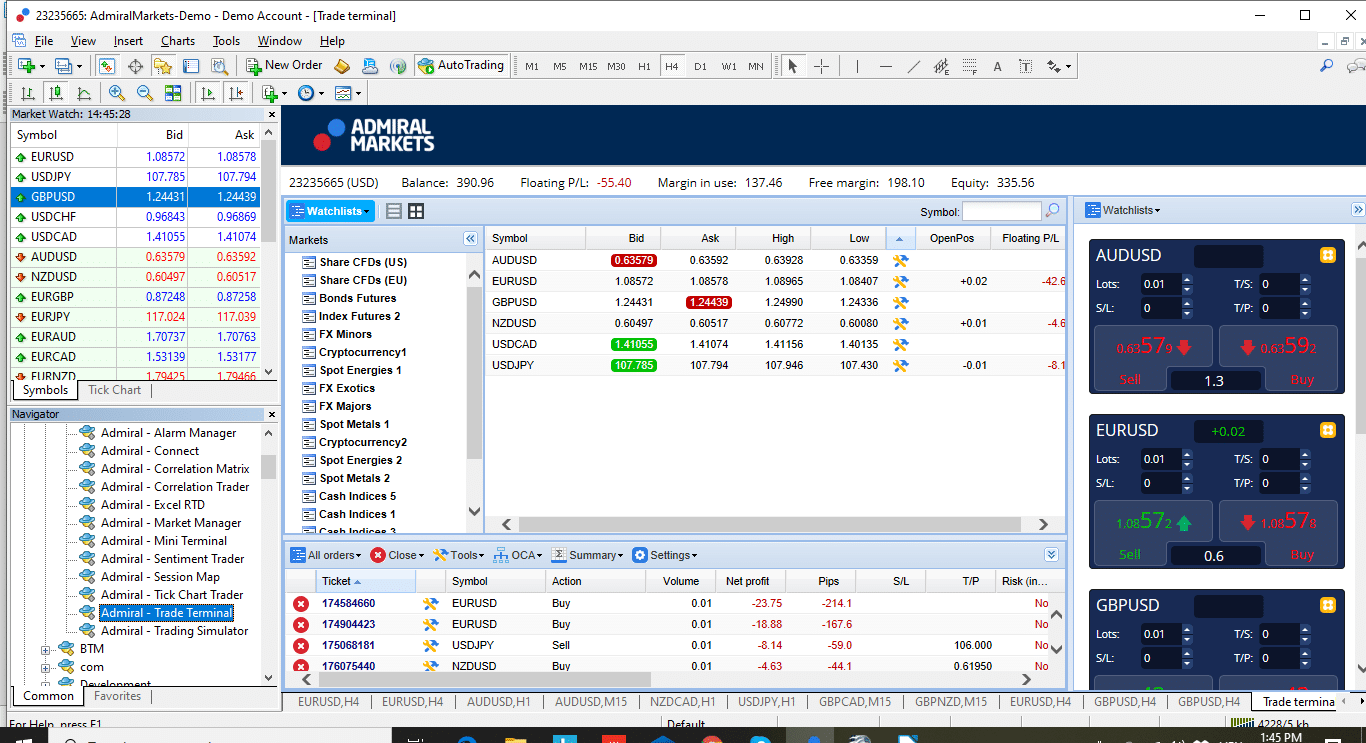Switch timeframe to W1
1366x743 pixels.
pos(729,67)
